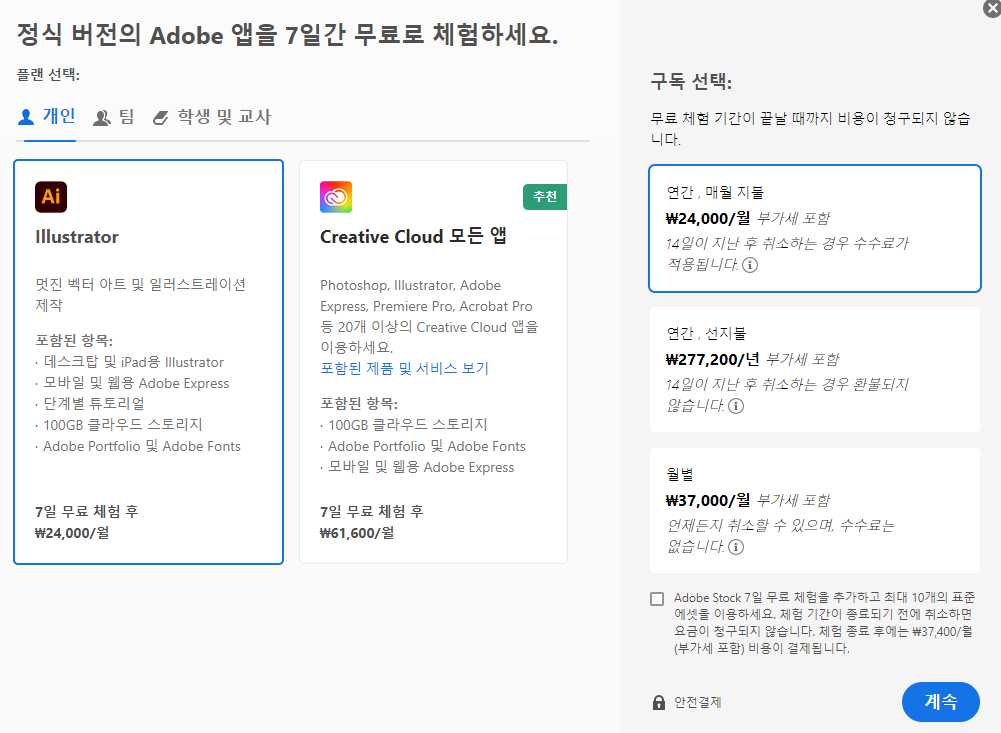The width and height of the screenshot is (1001, 733).
Task: Click the 구독 선택: heading
Action: point(691,82)
